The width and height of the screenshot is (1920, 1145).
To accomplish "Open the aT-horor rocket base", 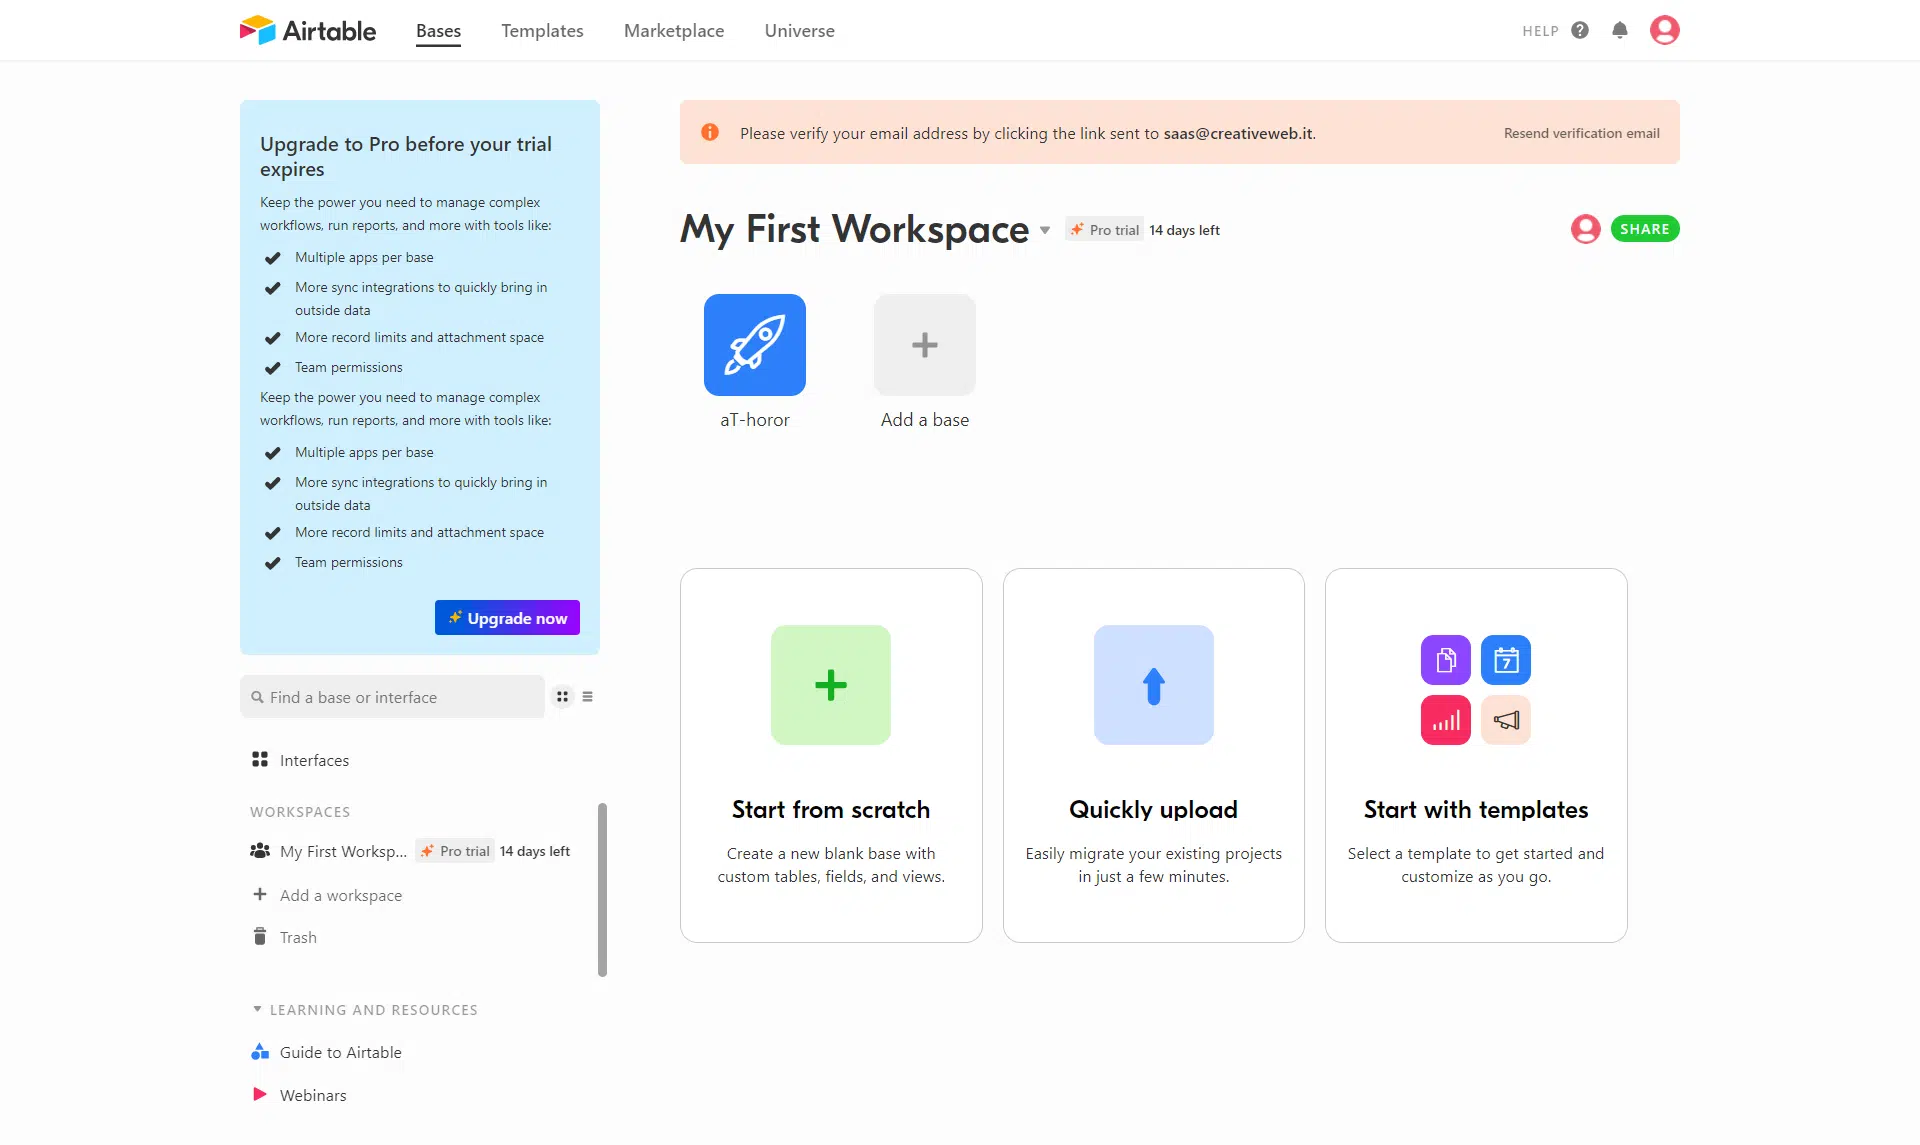I will point(755,345).
